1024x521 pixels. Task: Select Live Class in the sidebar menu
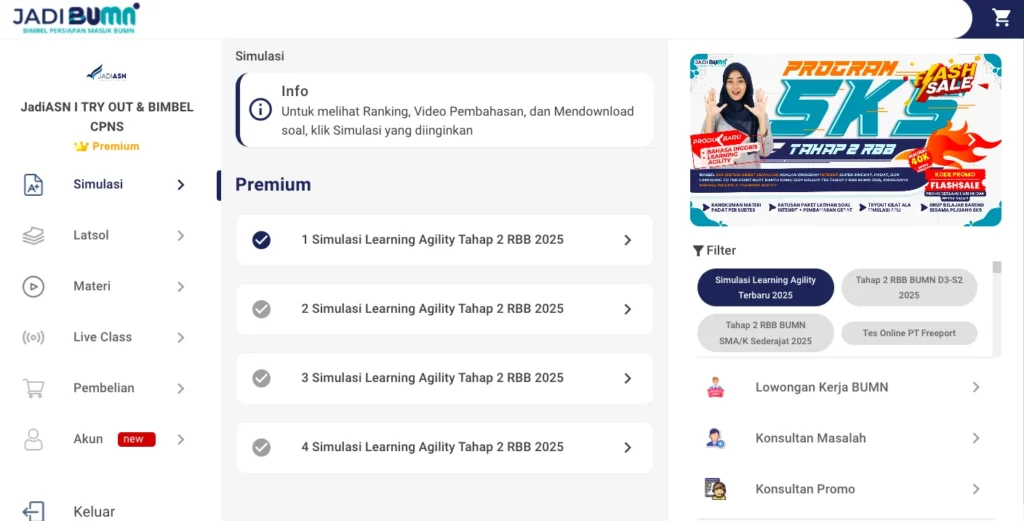pyautogui.click(x=103, y=338)
